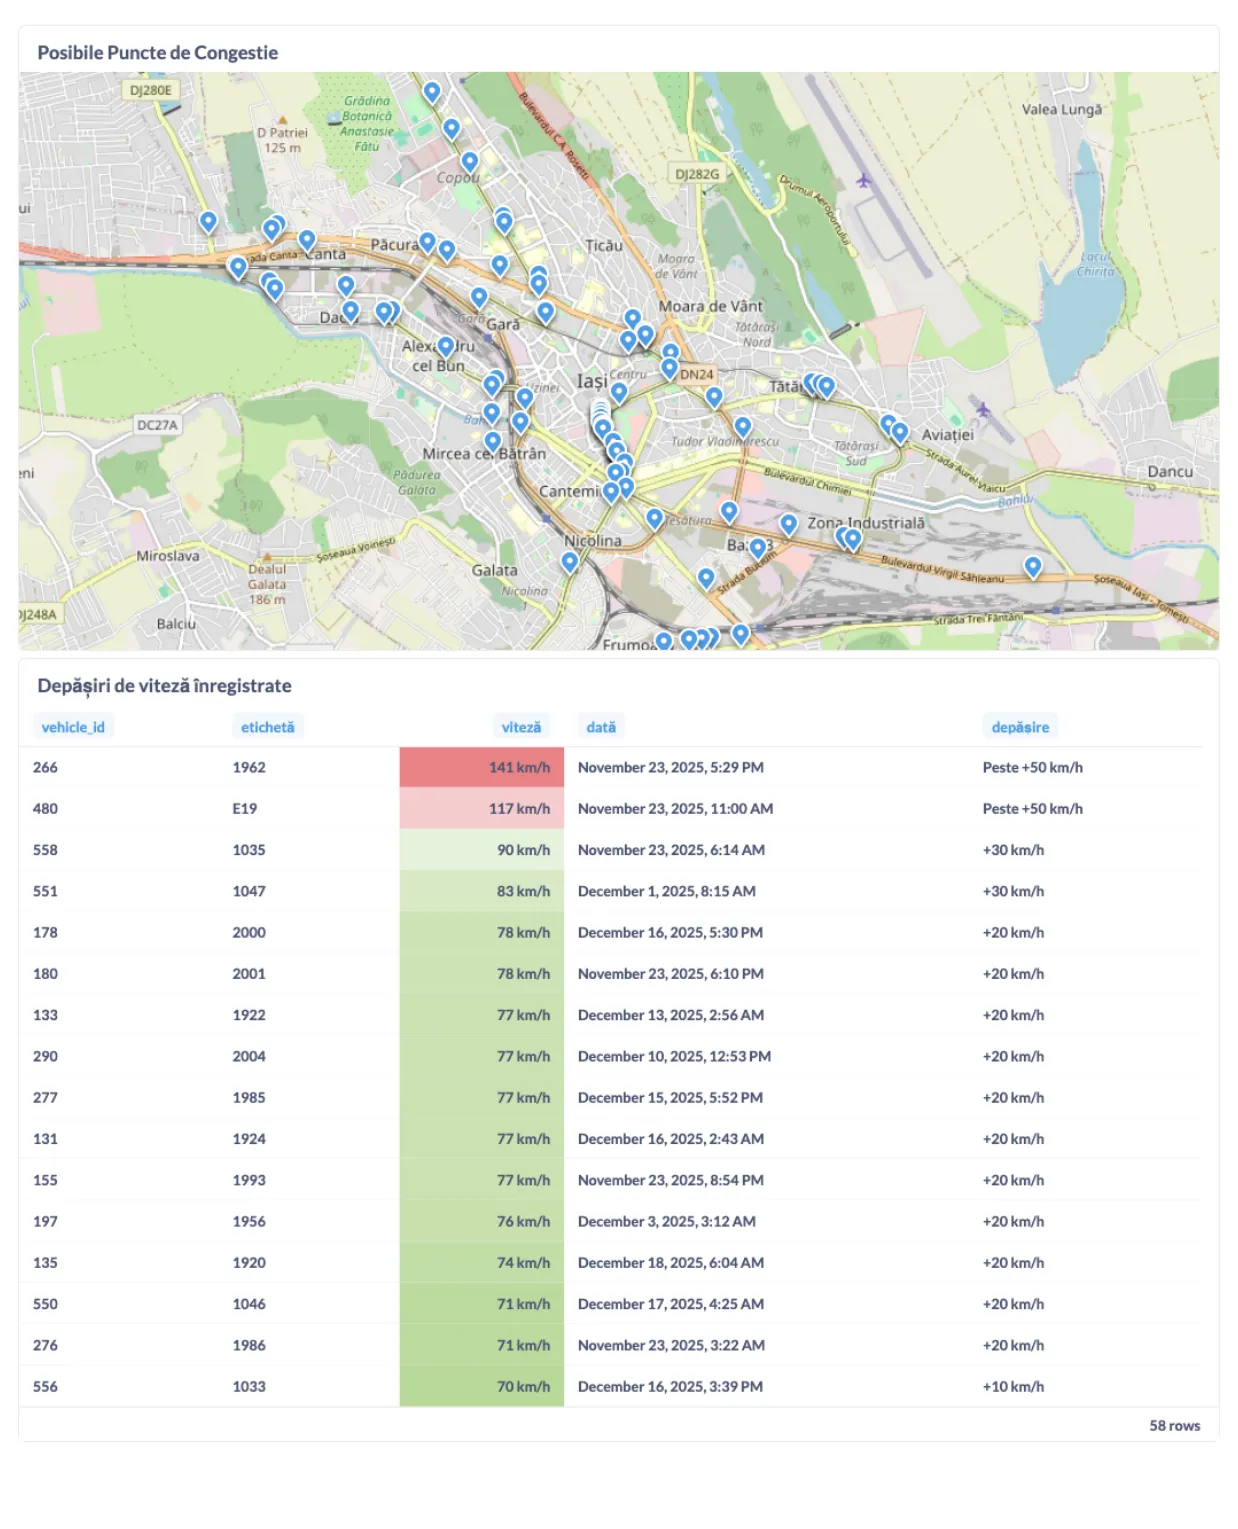This screenshot has width=1238, height=1529.
Task: Select the date December 16, 2025, 5:30 PM
Action: pyautogui.click(x=670, y=933)
